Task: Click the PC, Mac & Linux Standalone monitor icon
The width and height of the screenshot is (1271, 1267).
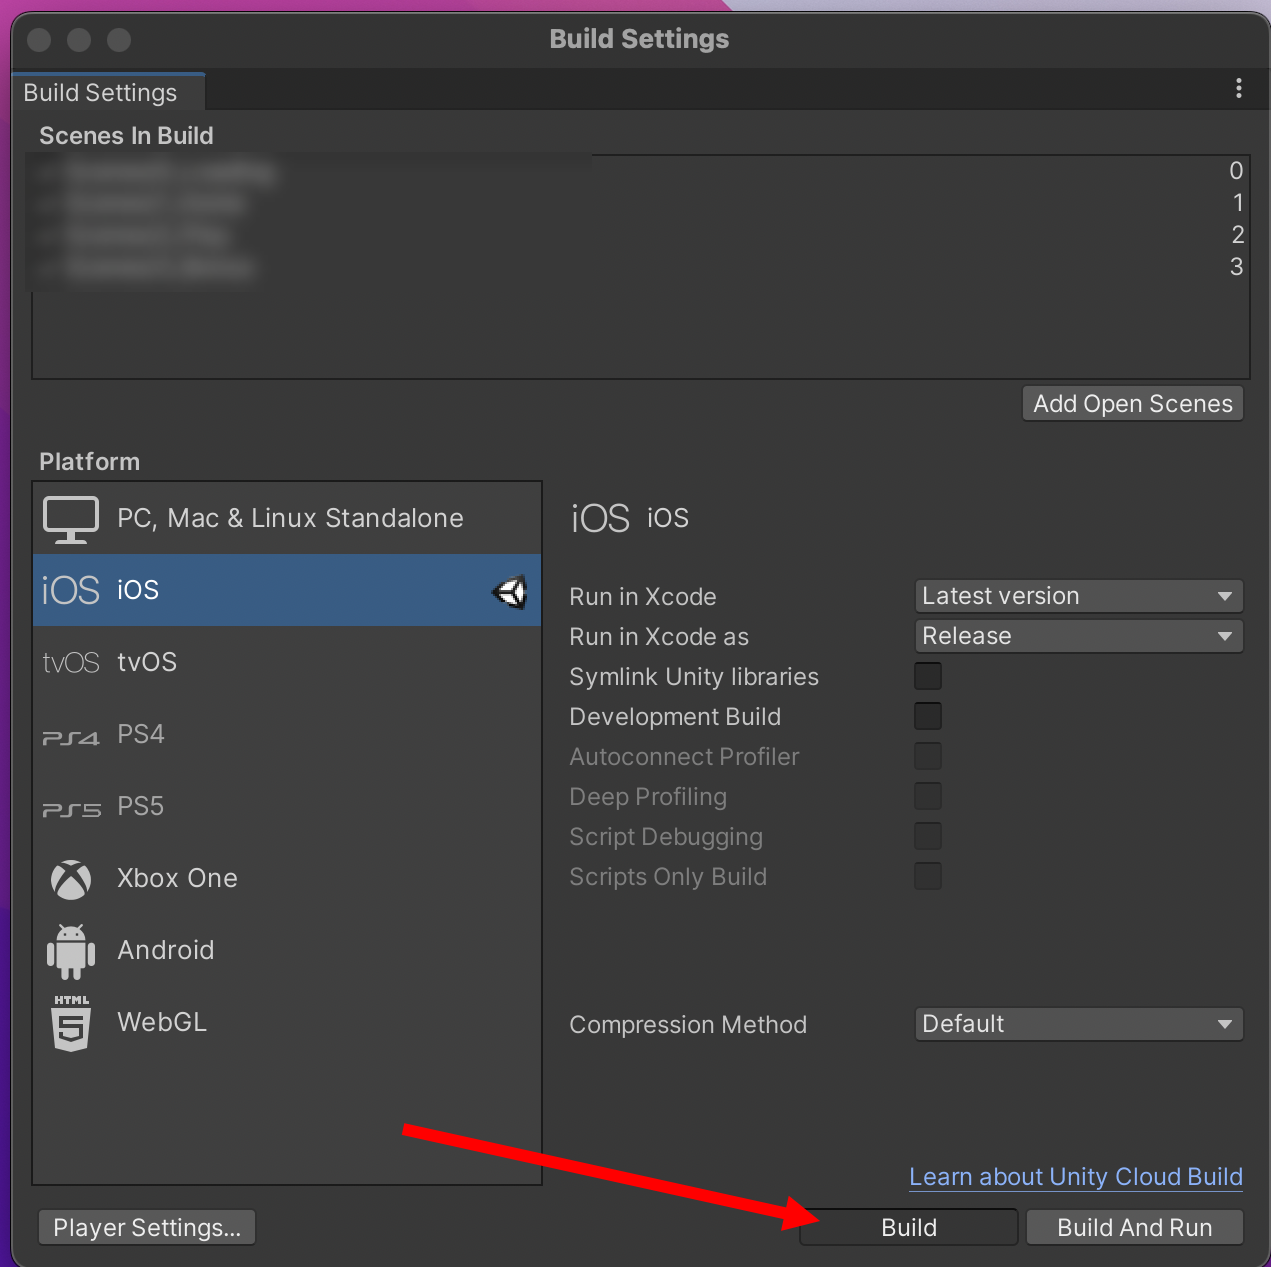Action: [x=71, y=519]
